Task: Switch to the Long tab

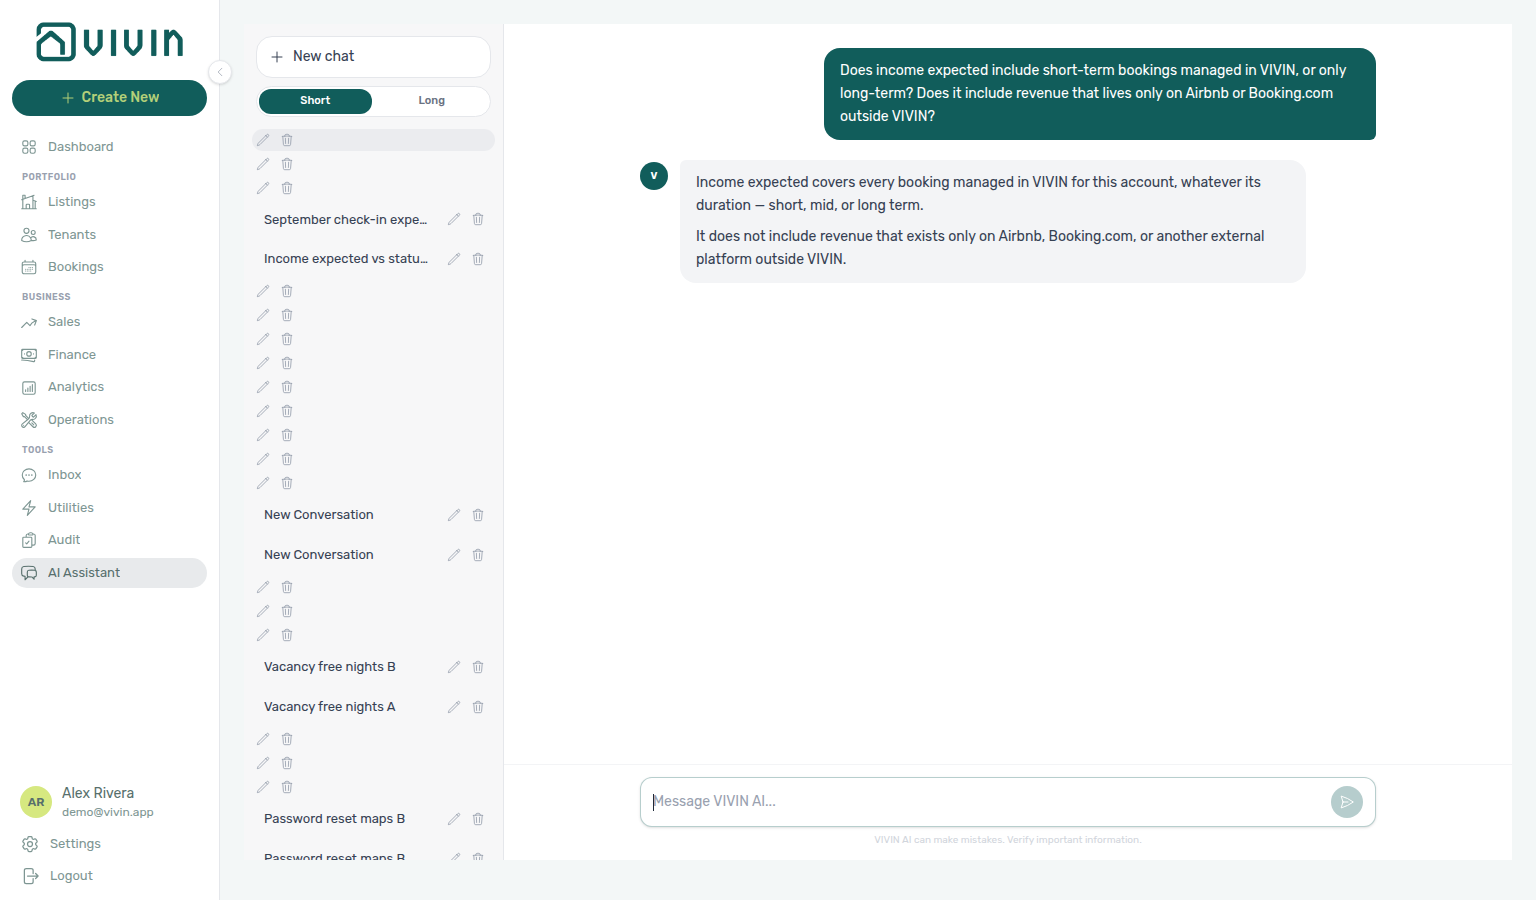Action: click(x=431, y=101)
